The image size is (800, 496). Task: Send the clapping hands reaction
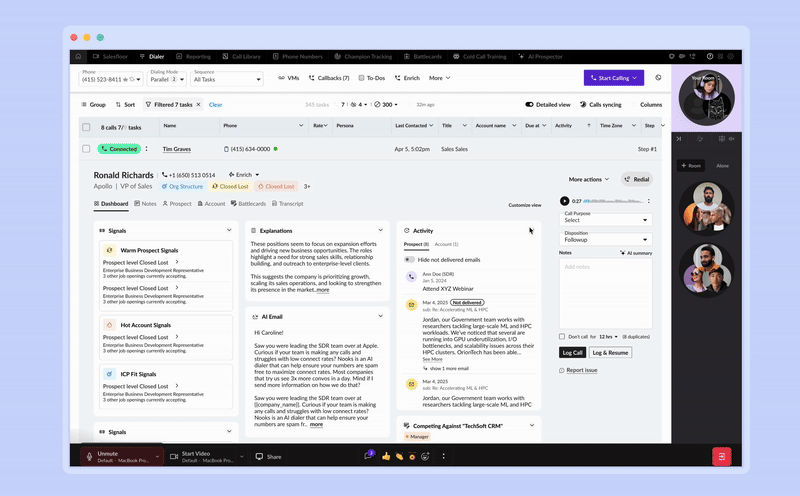(399, 456)
